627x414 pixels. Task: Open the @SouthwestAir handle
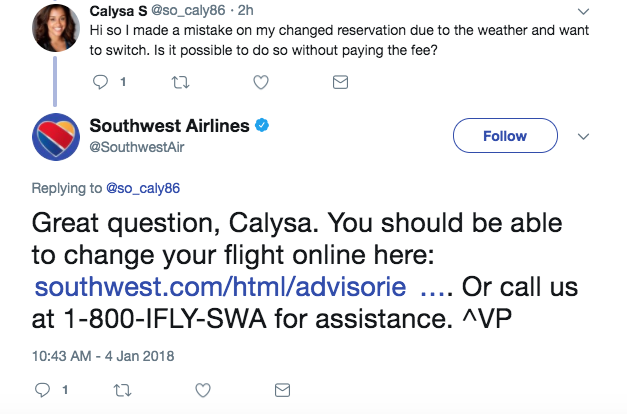137,147
